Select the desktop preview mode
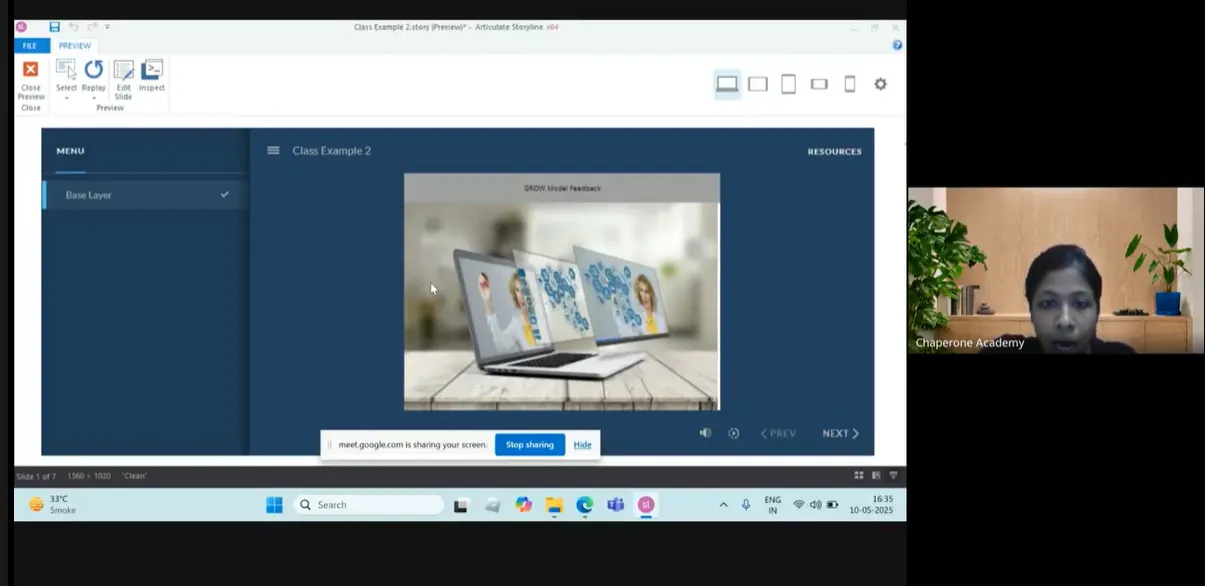The height and width of the screenshot is (586, 1205). coord(727,84)
